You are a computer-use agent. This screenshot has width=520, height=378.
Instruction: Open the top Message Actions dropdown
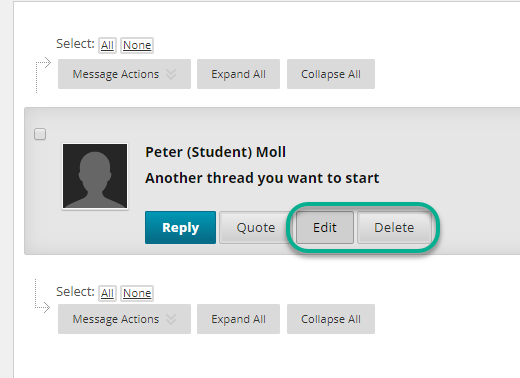coord(124,74)
